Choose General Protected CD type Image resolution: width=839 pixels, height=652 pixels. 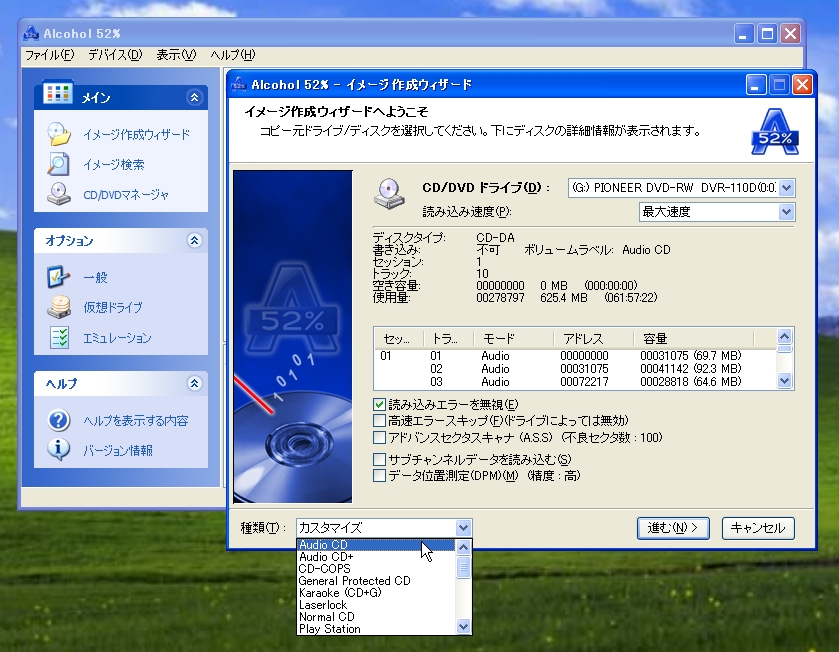376,581
